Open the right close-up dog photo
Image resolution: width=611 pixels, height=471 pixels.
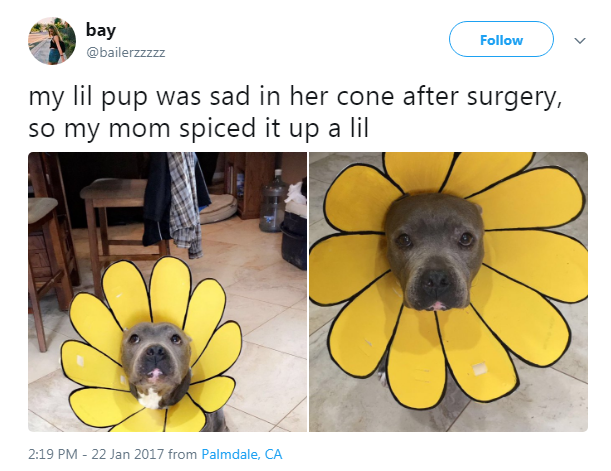(x=449, y=292)
